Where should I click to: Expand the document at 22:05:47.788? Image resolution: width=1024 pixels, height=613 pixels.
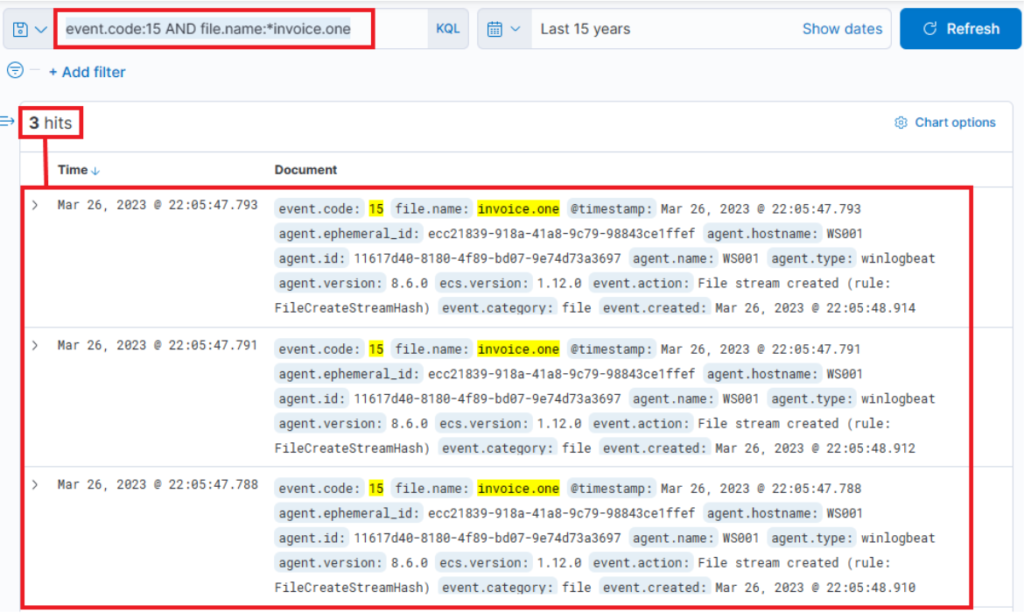[35, 485]
